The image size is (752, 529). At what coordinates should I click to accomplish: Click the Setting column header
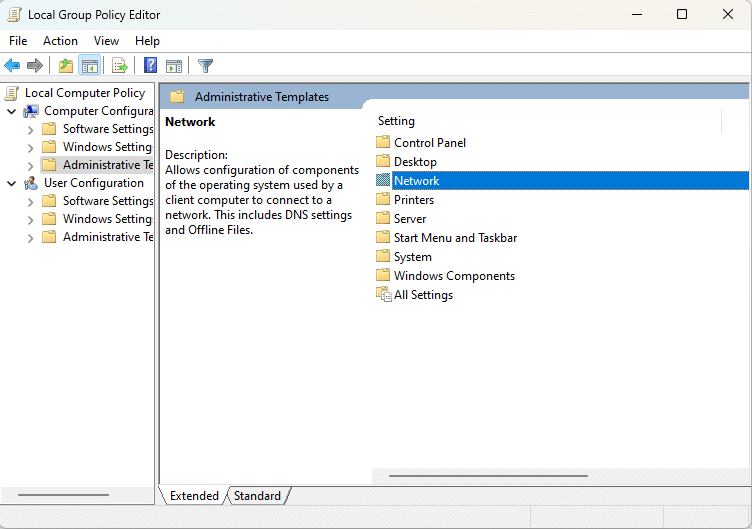click(396, 121)
